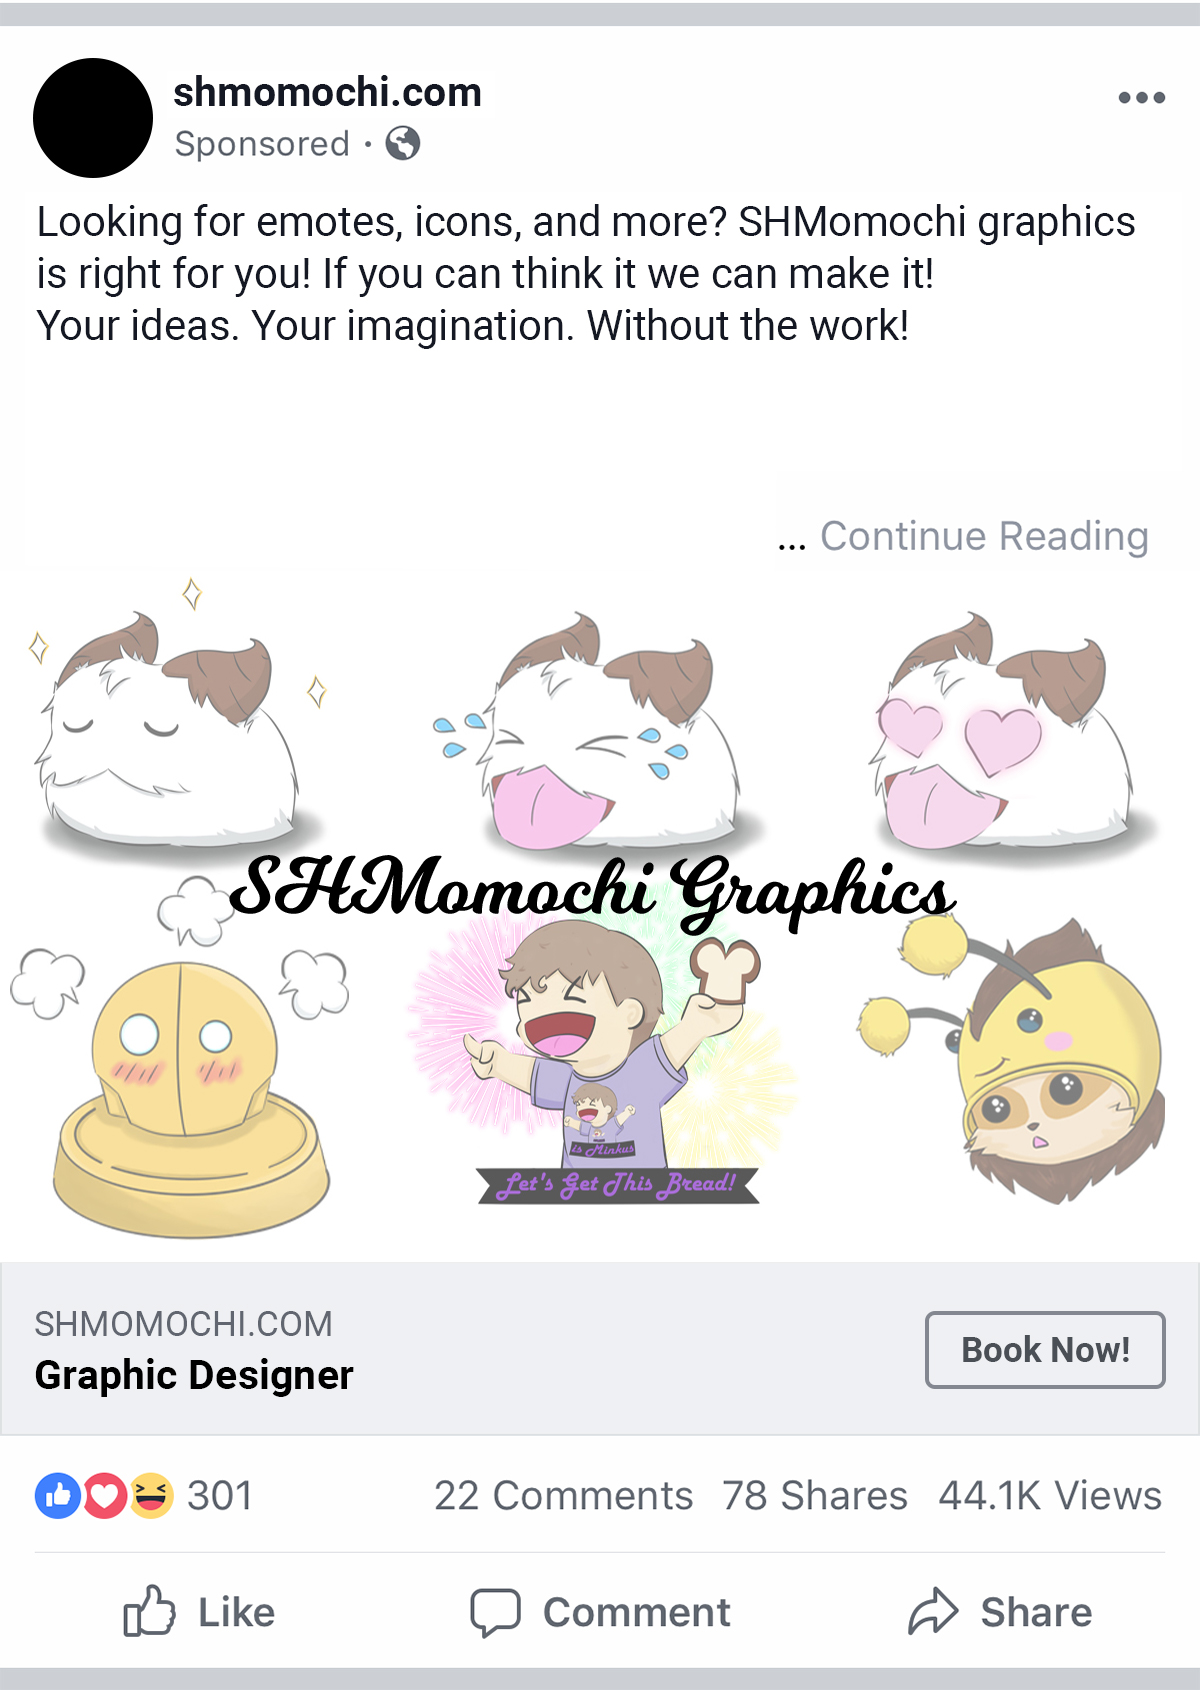Open the 22 Comments list

tap(563, 1496)
